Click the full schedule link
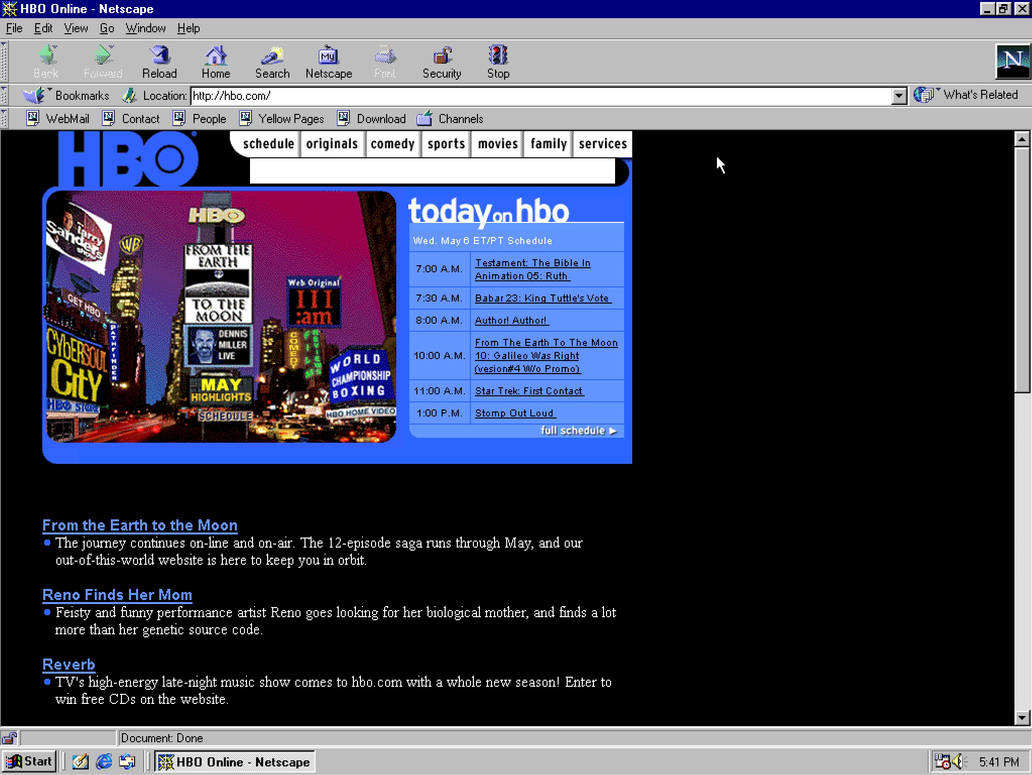This screenshot has width=1032, height=775. point(570,430)
